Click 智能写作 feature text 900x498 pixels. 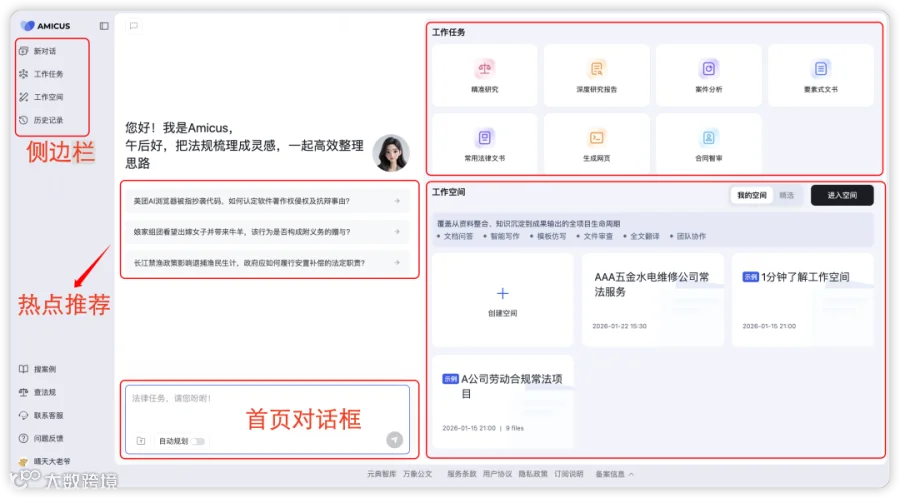coord(505,236)
